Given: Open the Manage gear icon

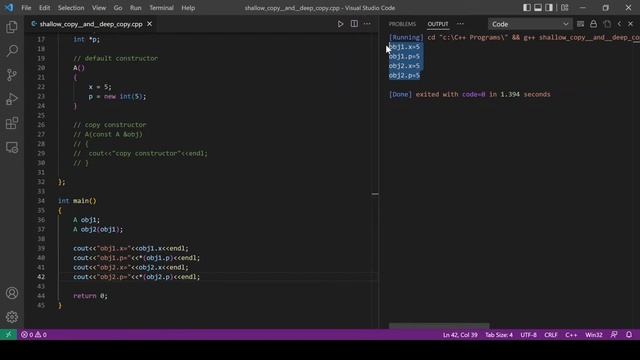Looking at the screenshot, I should pos(12,317).
